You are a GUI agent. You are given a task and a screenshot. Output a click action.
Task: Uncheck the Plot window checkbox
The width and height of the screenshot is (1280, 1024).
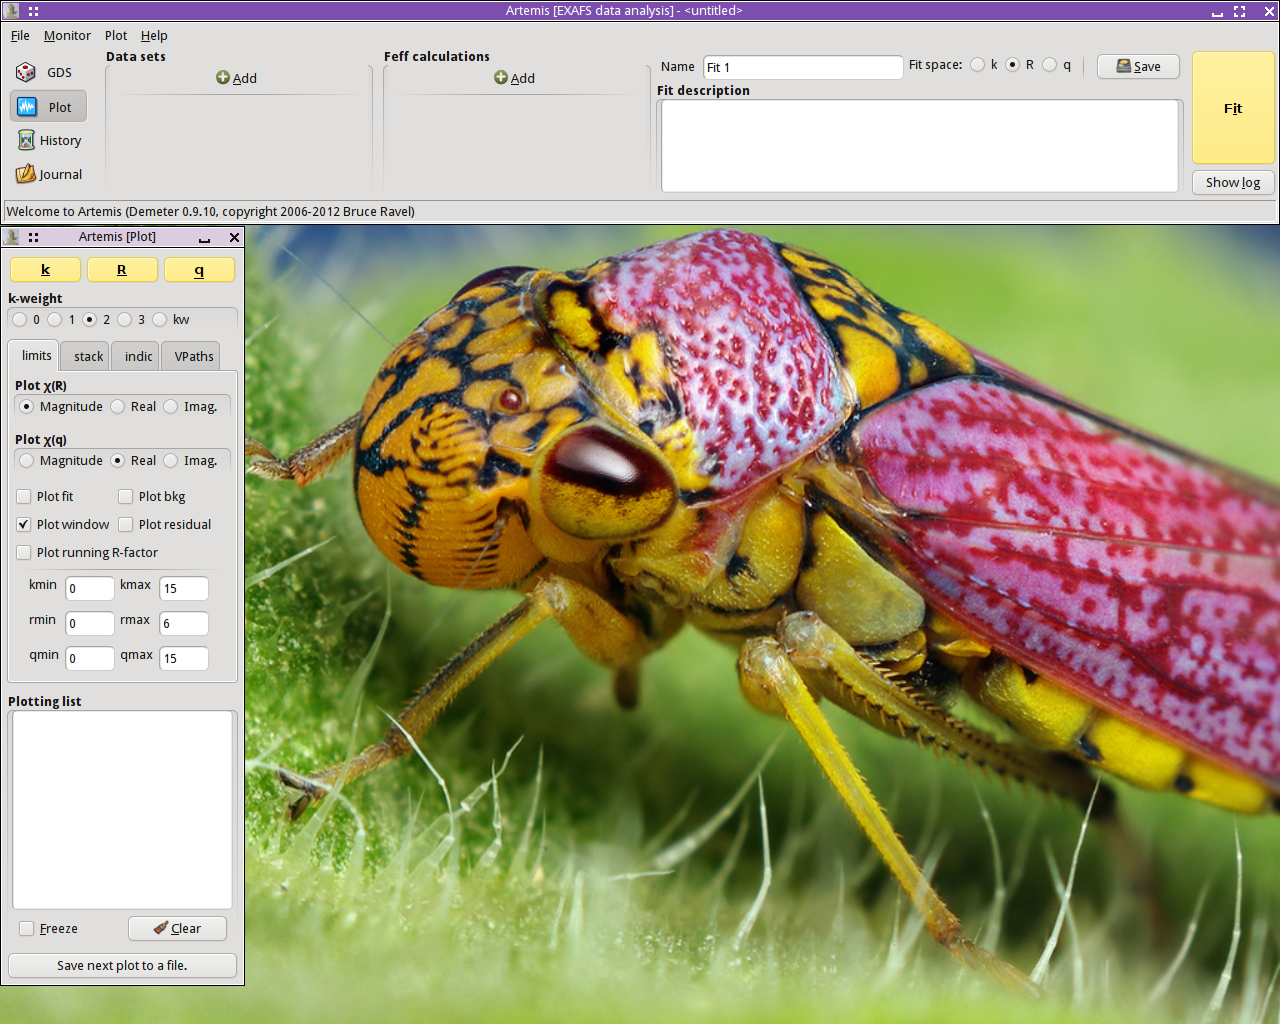pos(63,525)
